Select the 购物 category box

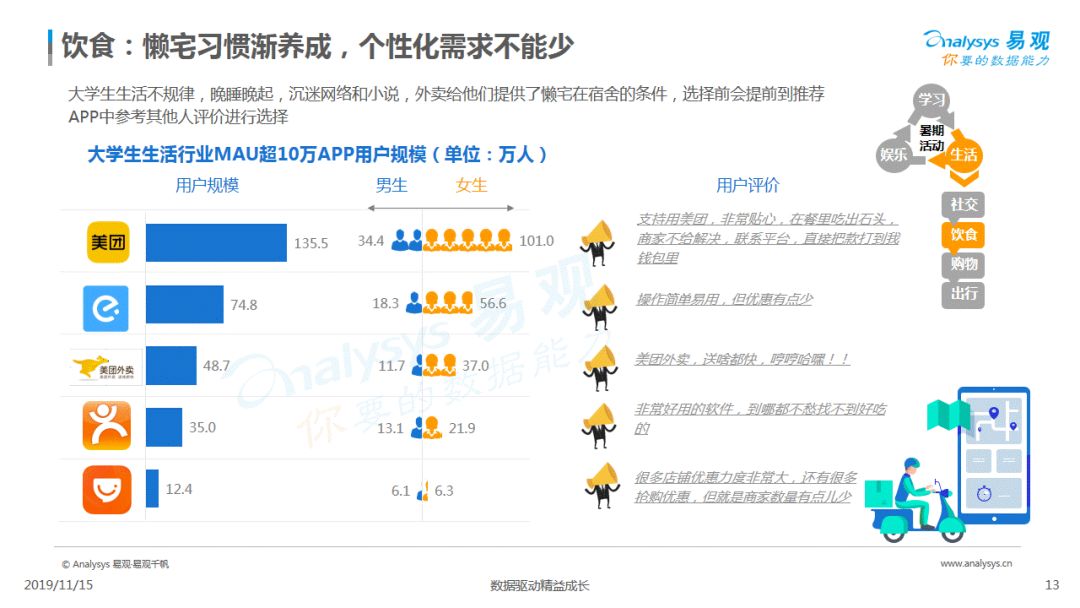[x=963, y=264]
